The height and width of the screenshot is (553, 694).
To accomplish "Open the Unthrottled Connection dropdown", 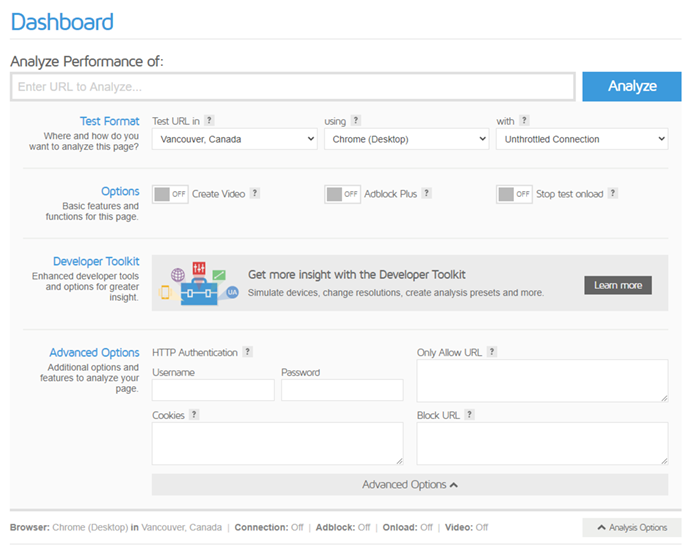I will coord(582,139).
